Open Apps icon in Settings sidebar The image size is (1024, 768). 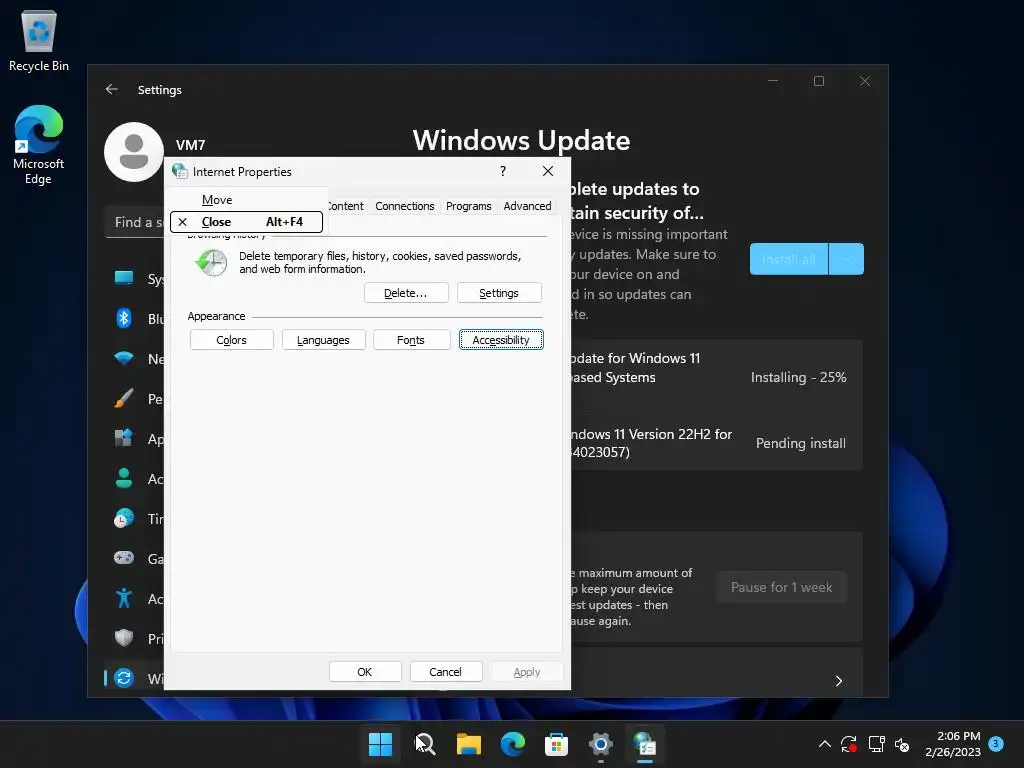click(124, 438)
